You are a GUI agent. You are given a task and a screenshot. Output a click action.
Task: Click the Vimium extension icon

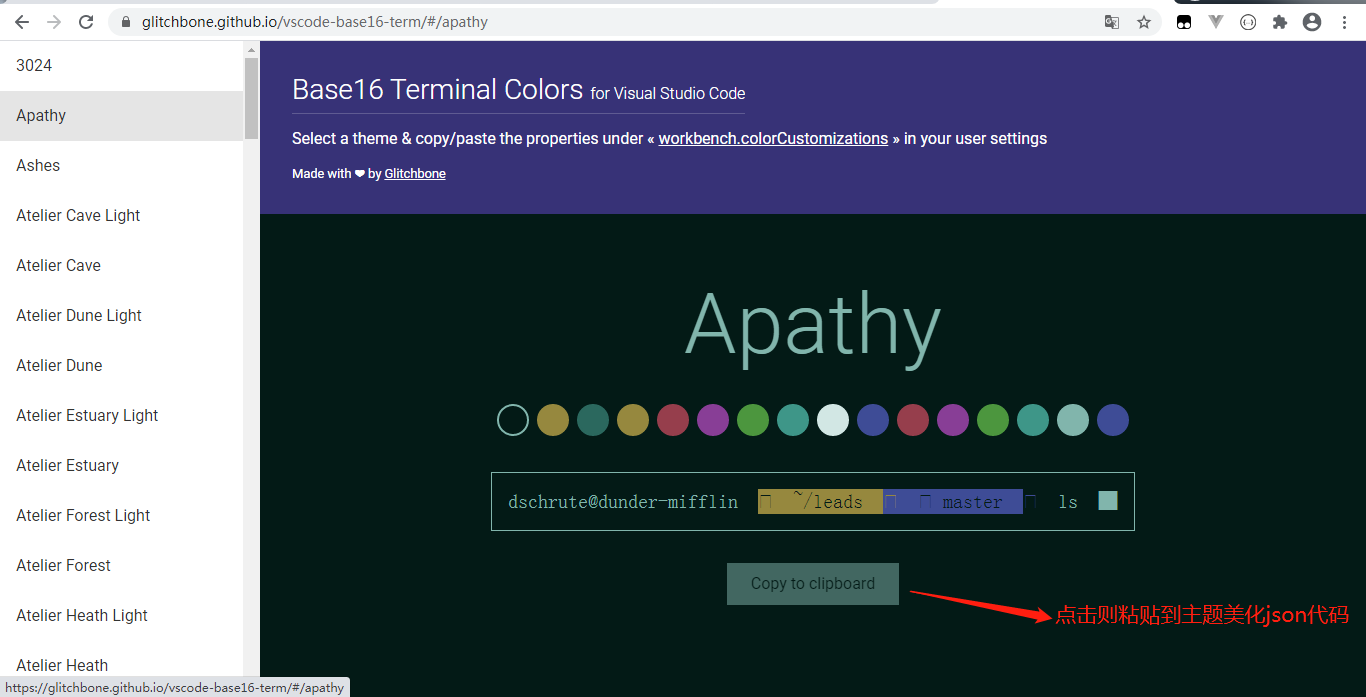point(1216,21)
